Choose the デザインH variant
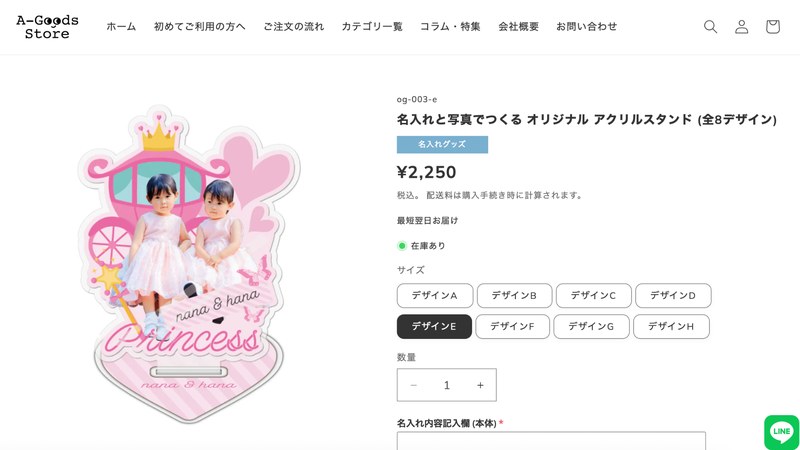 (671, 327)
